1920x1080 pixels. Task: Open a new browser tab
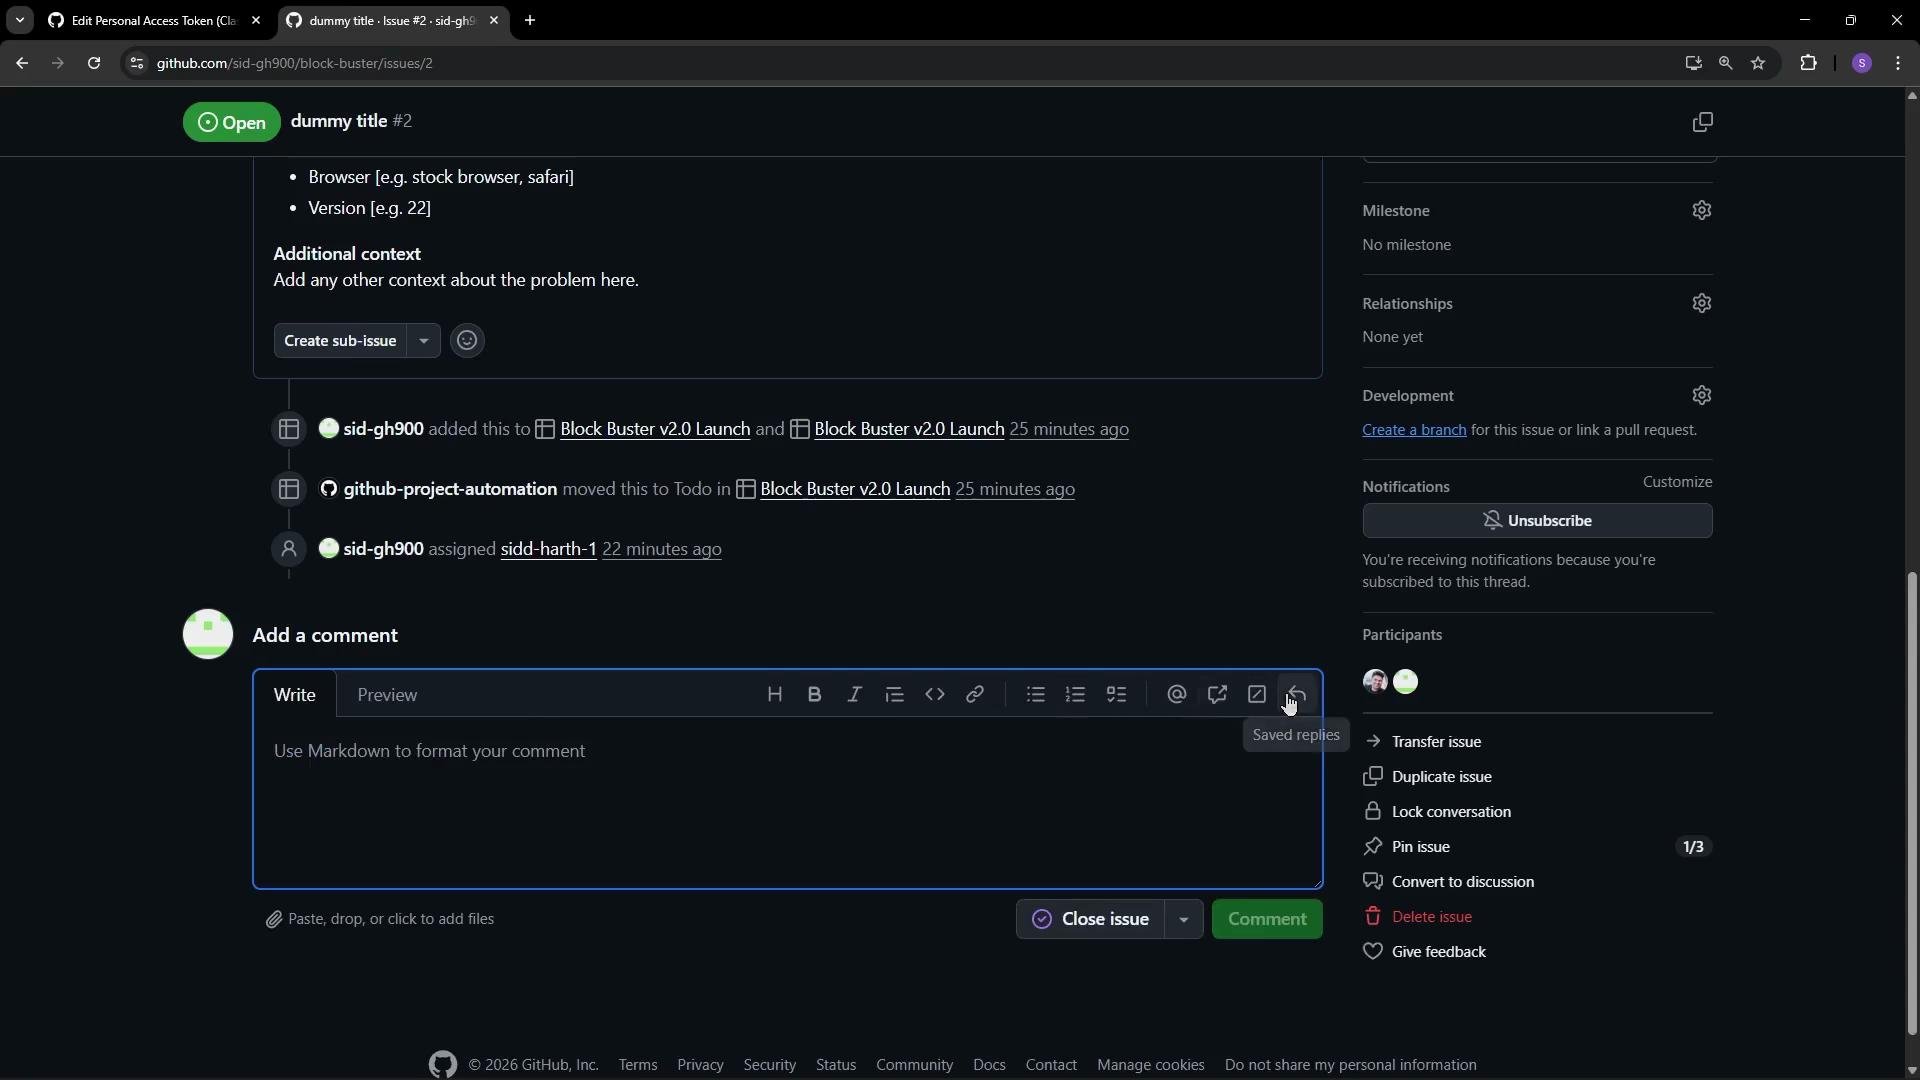tap(530, 20)
